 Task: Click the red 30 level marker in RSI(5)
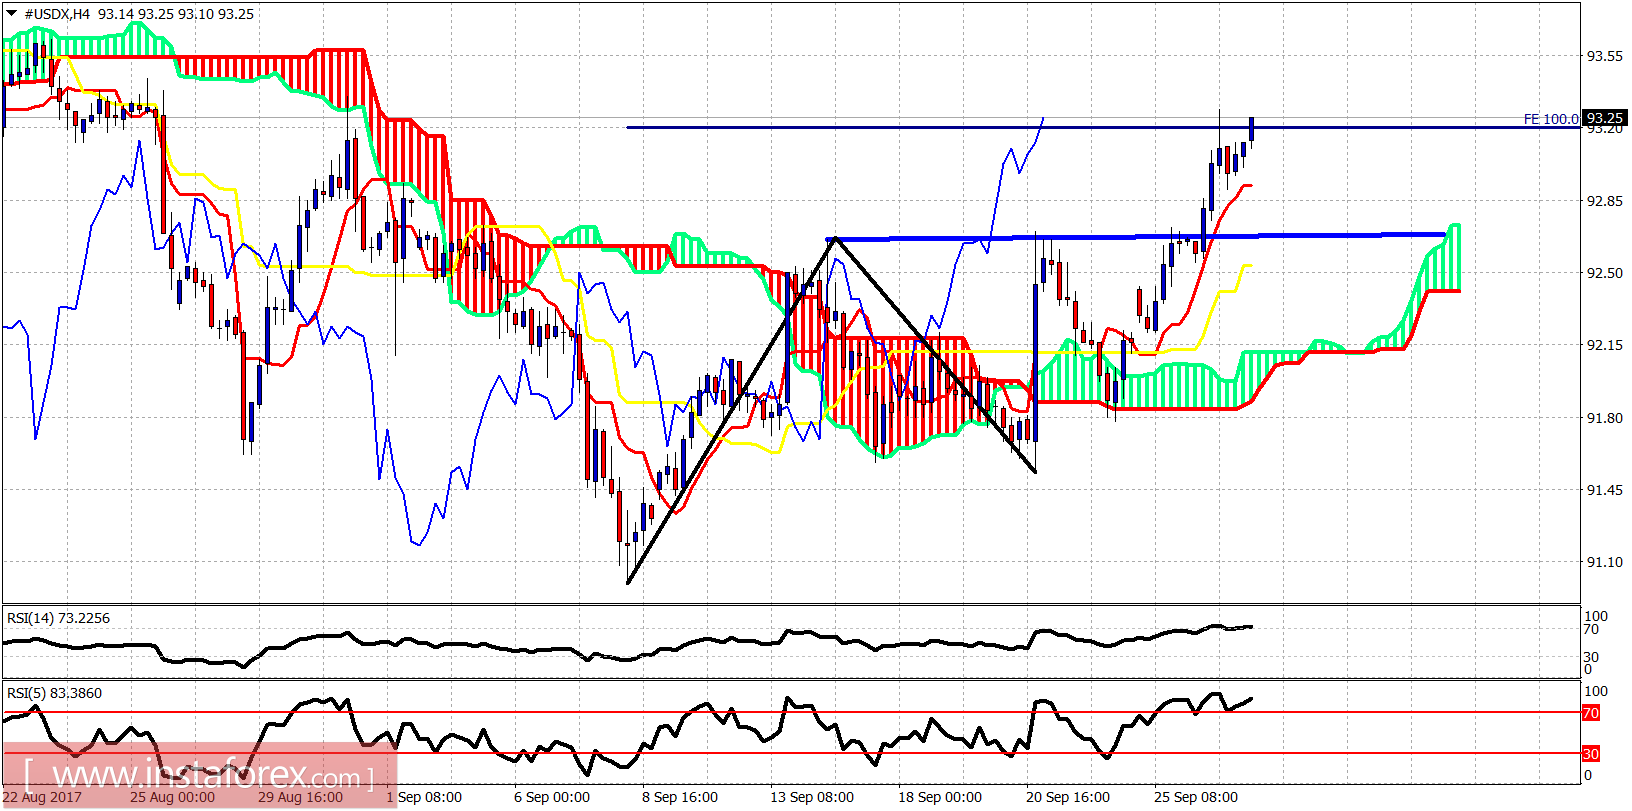tap(1590, 753)
